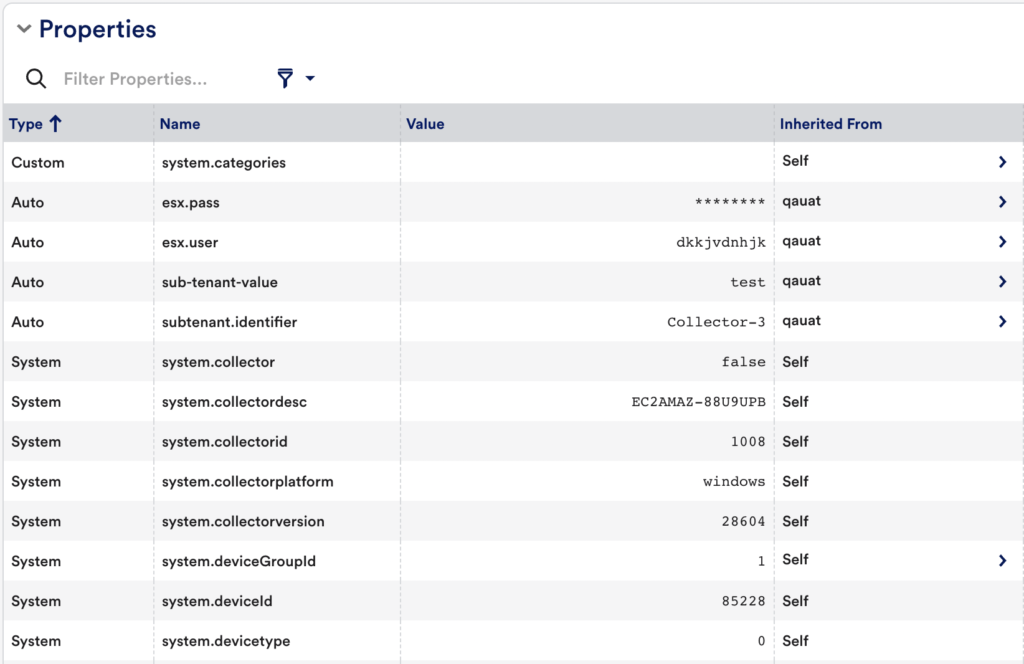Image resolution: width=1024 pixels, height=664 pixels.
Task: Sort by the Inherited From column header
Action: tap(831, 124)
